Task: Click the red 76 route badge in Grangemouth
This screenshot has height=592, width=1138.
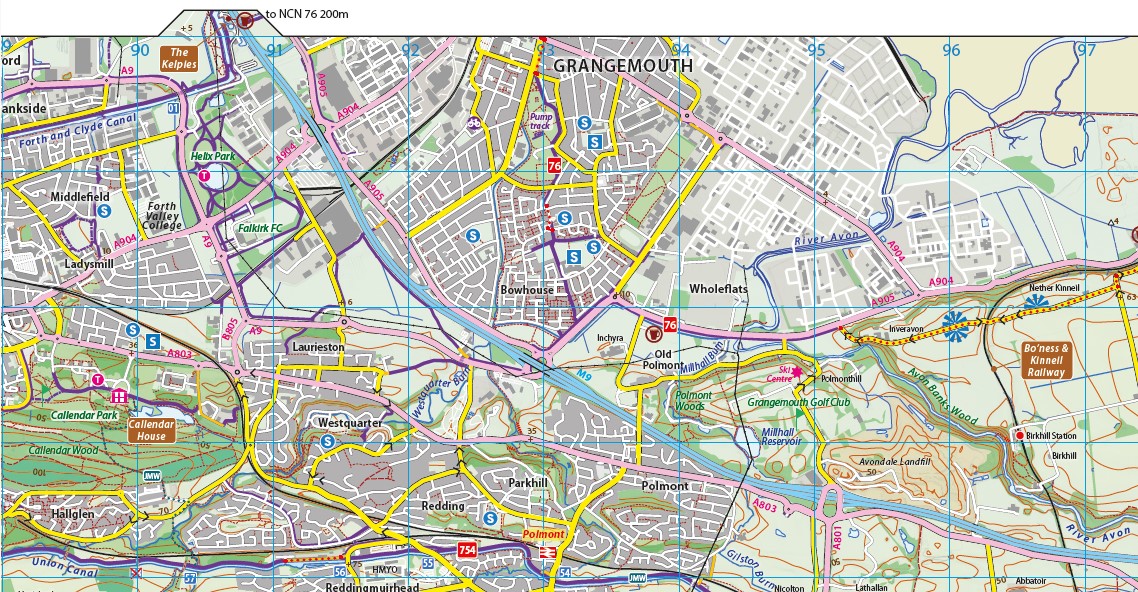Action: tap(554, 166)
